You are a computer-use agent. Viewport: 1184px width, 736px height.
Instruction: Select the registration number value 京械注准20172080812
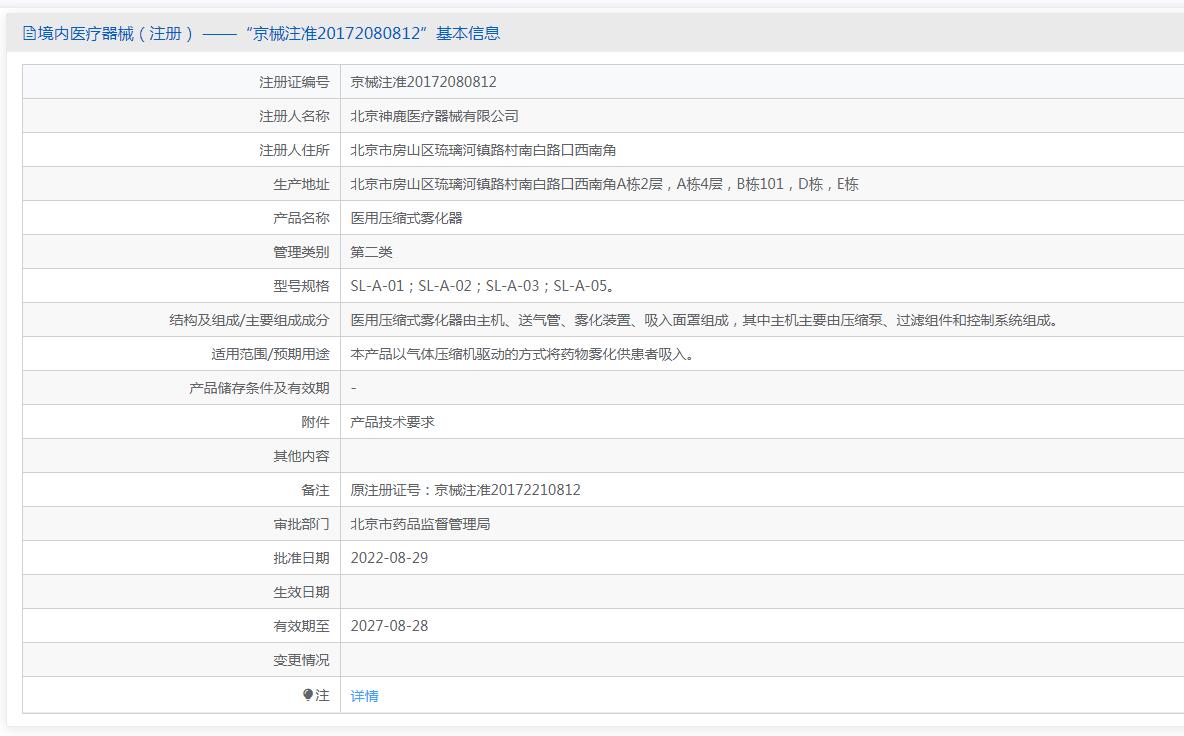pyautogui.click(x=423, y=82)
